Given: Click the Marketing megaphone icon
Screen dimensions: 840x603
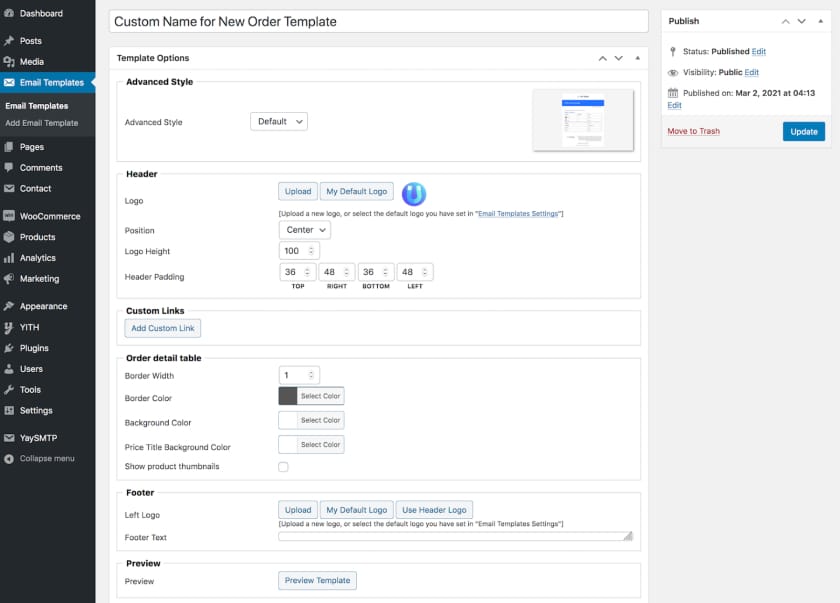Looking at the screenshot, I should coord(9,278).
